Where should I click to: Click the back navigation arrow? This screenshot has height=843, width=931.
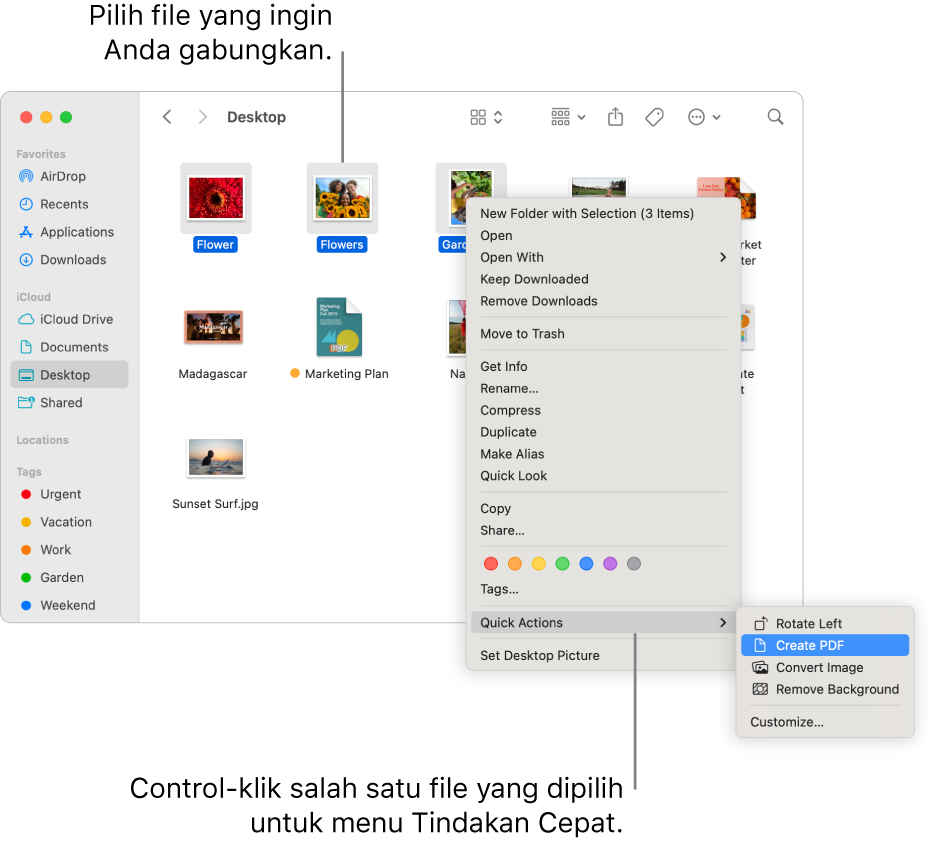point(167,117)
